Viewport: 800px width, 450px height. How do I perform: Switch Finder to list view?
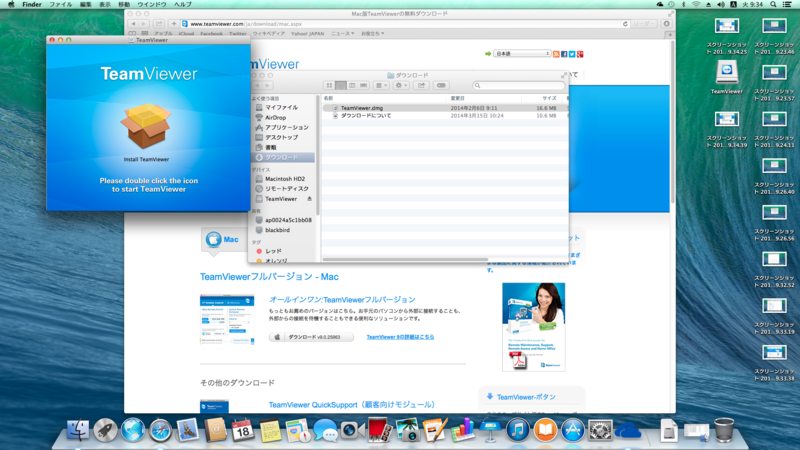341,86
